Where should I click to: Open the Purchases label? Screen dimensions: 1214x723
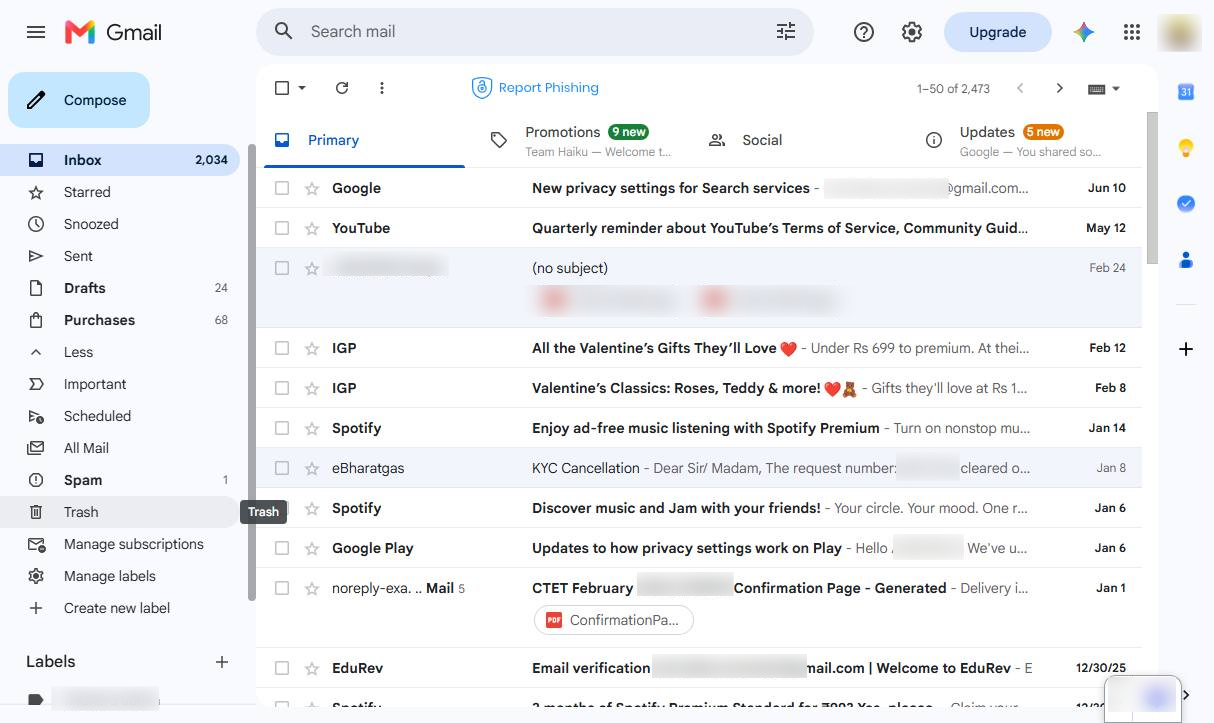click(x=120, y=320)
